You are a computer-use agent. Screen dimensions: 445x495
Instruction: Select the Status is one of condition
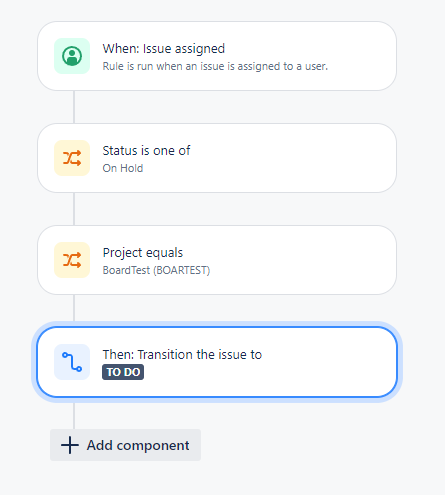point(217,158)
